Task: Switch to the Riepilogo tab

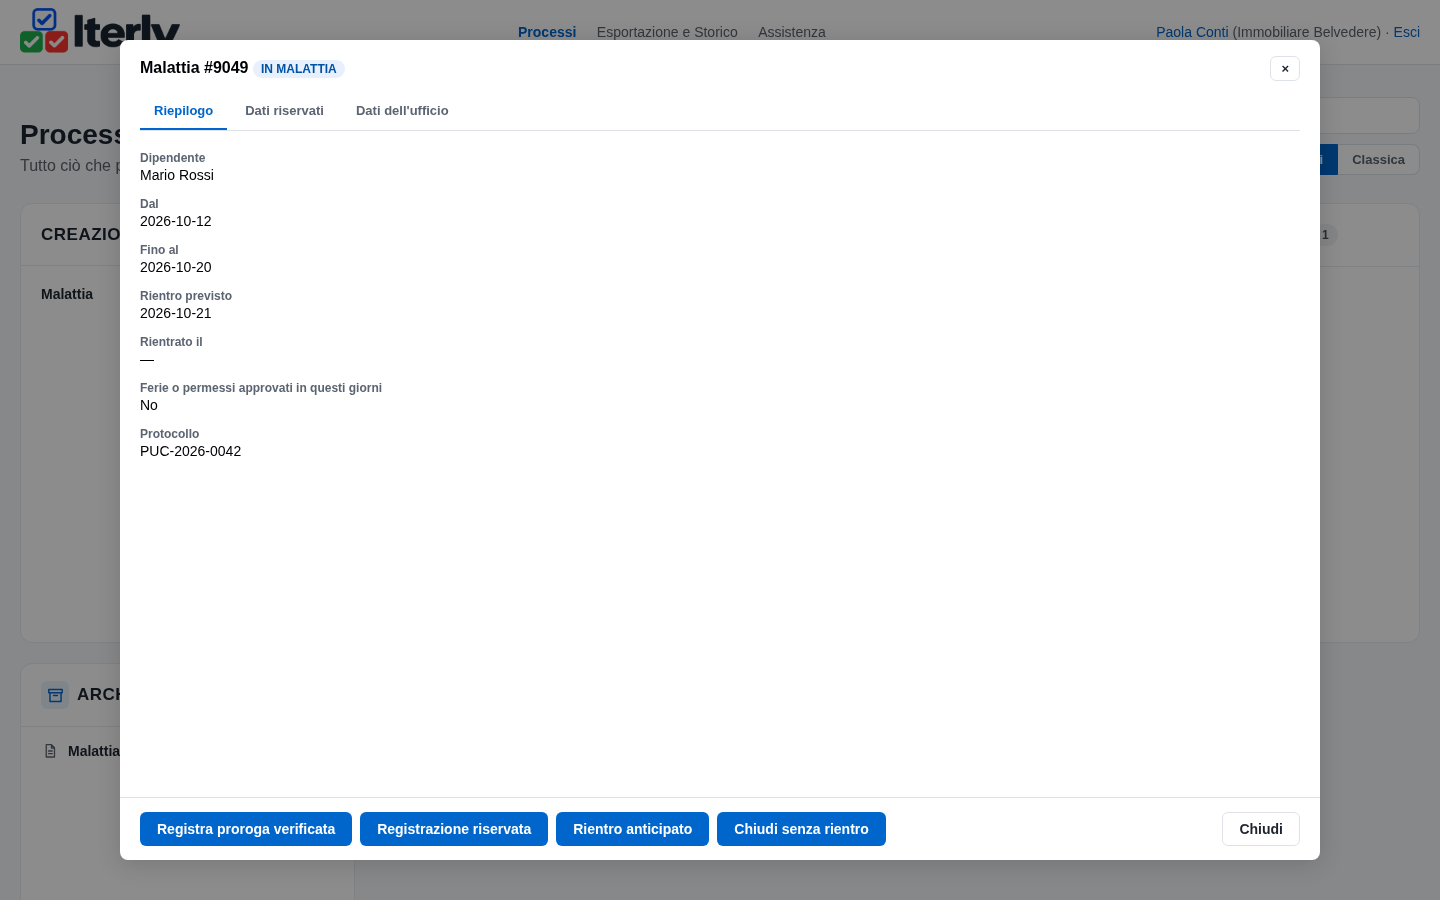Action: 183,111
